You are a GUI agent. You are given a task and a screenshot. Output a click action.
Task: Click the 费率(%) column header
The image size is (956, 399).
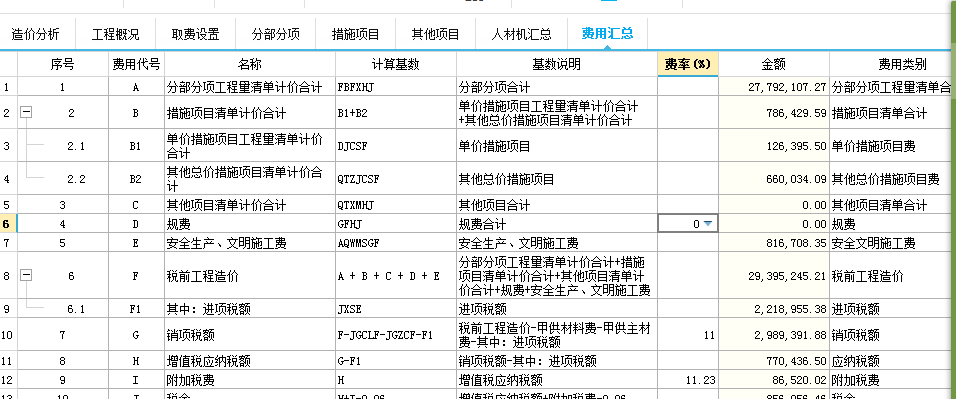(x=688, y=64)
